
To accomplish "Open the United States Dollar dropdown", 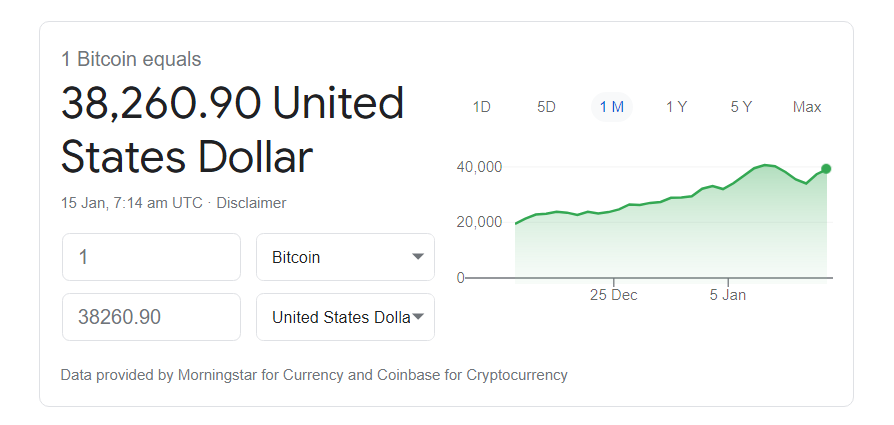I will click(346, 317).
